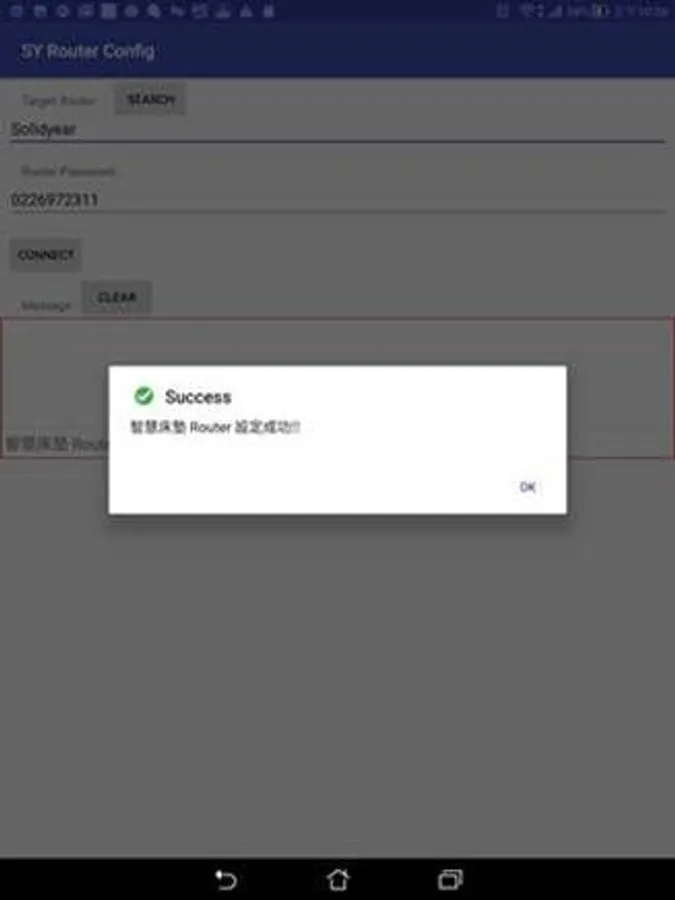Viewport: 675px width, 900px height.
Task: Tap the Android home navigation icon
Action: pyautogui.click(x=338, y=879)
